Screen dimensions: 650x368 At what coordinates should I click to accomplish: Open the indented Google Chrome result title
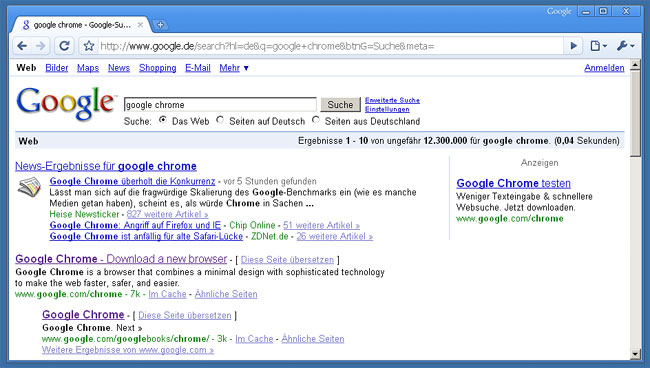coord(83,315)
